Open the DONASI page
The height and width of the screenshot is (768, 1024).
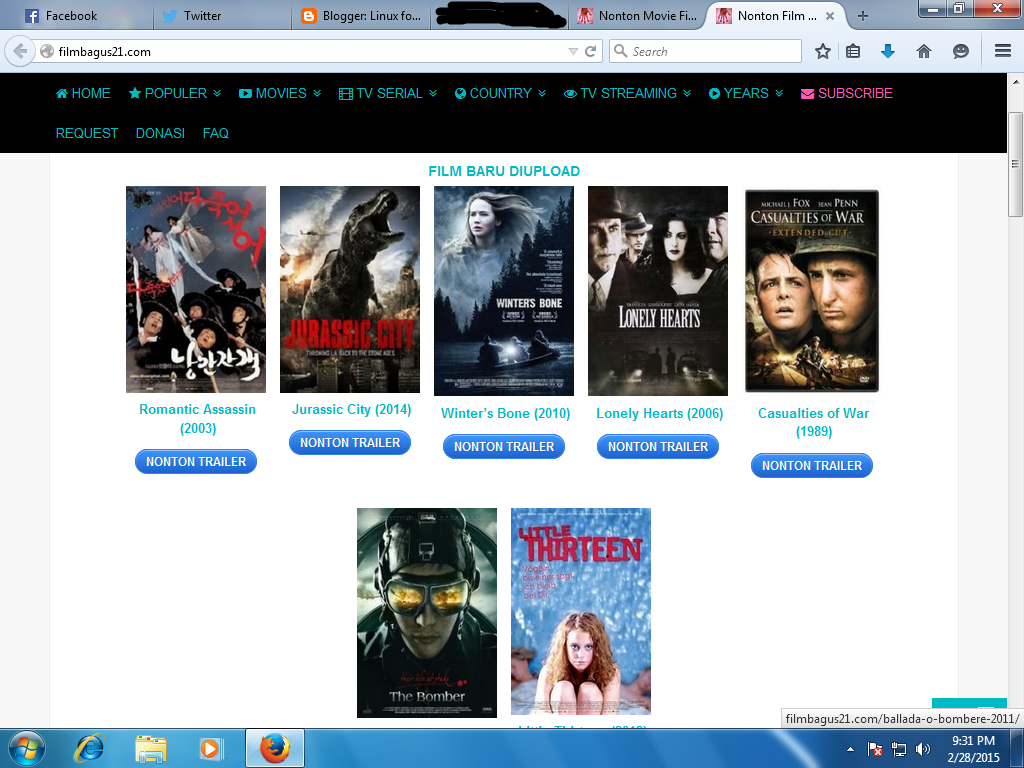160,133
